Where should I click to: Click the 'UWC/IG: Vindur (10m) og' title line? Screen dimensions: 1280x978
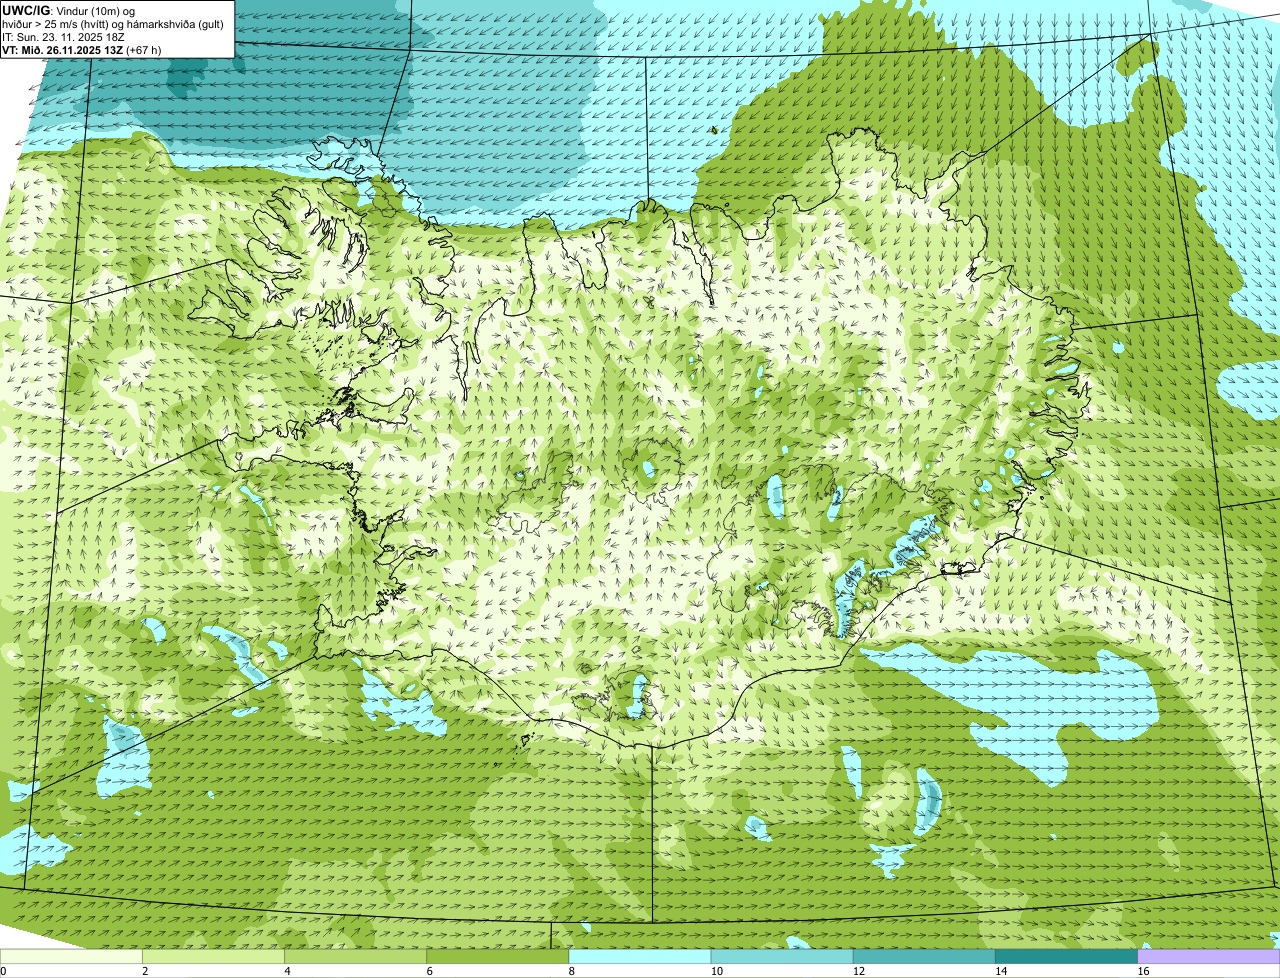[69, 10]
